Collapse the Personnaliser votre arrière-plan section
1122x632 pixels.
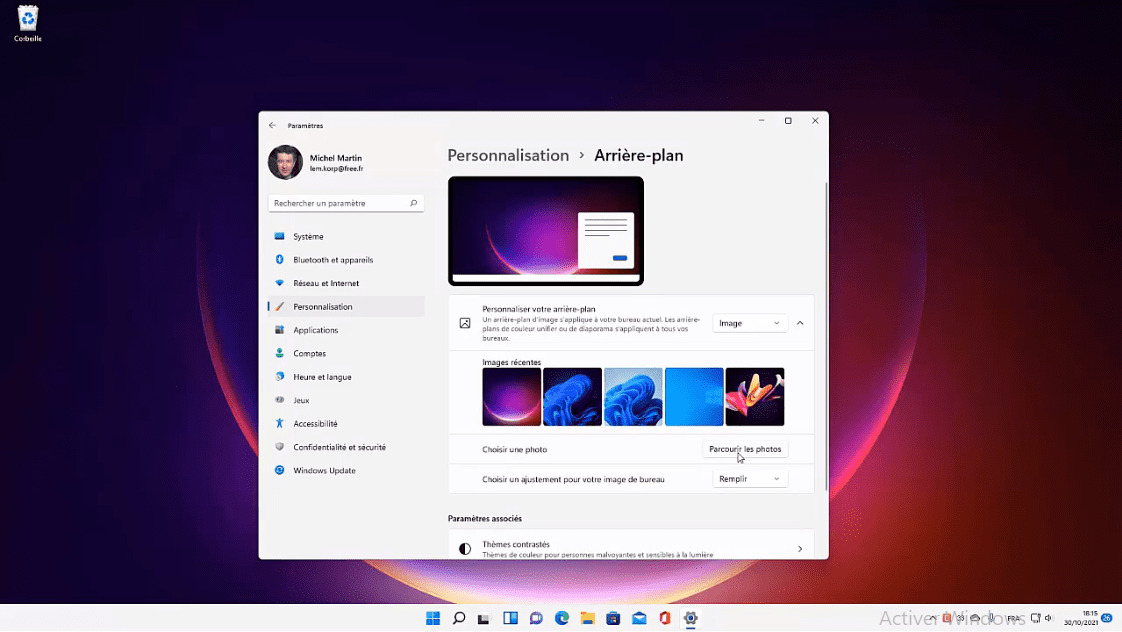click(x=799, y=323)
